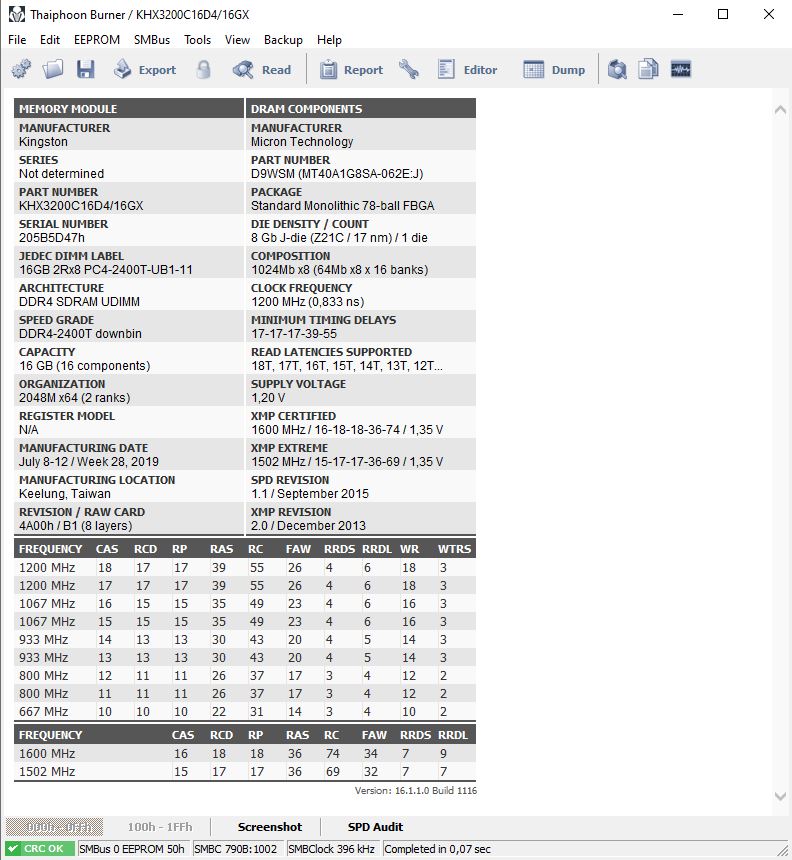792x860 pixels.
Task: Click the Completed in 0,07 sec status text
Action: 437,848
